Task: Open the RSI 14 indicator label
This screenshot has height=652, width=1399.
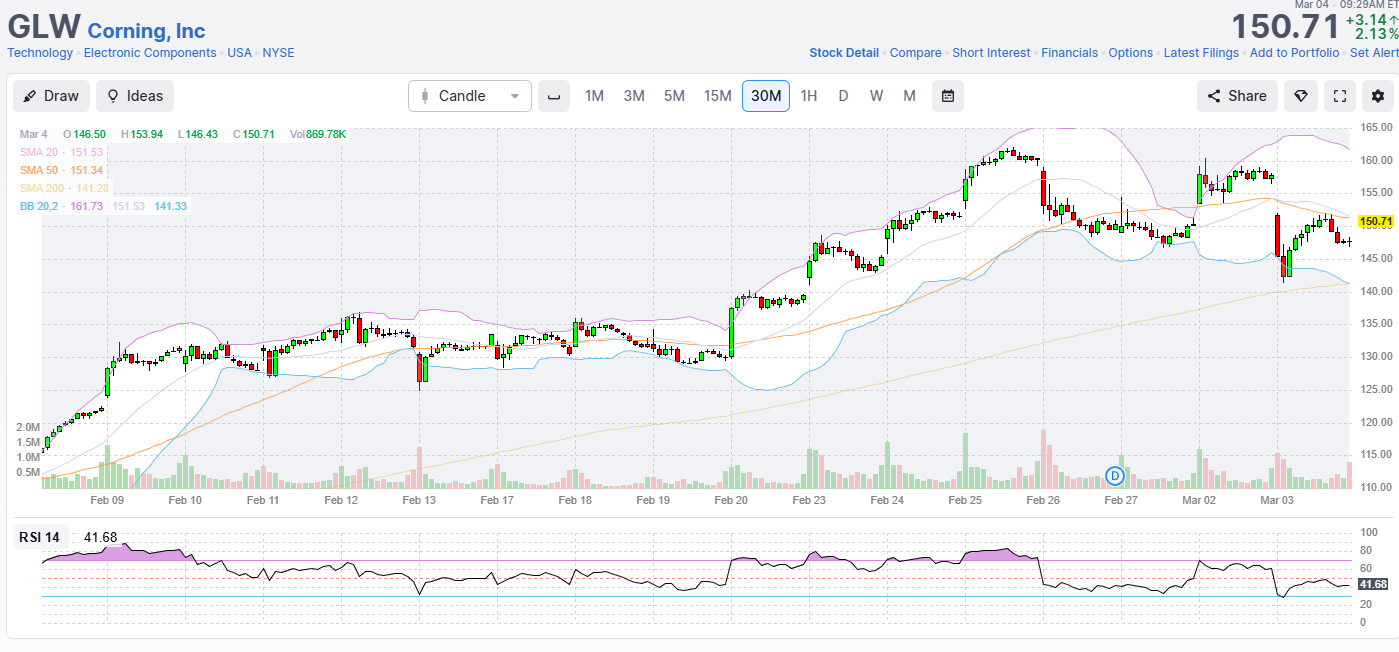Action: [x=40, y=537]
